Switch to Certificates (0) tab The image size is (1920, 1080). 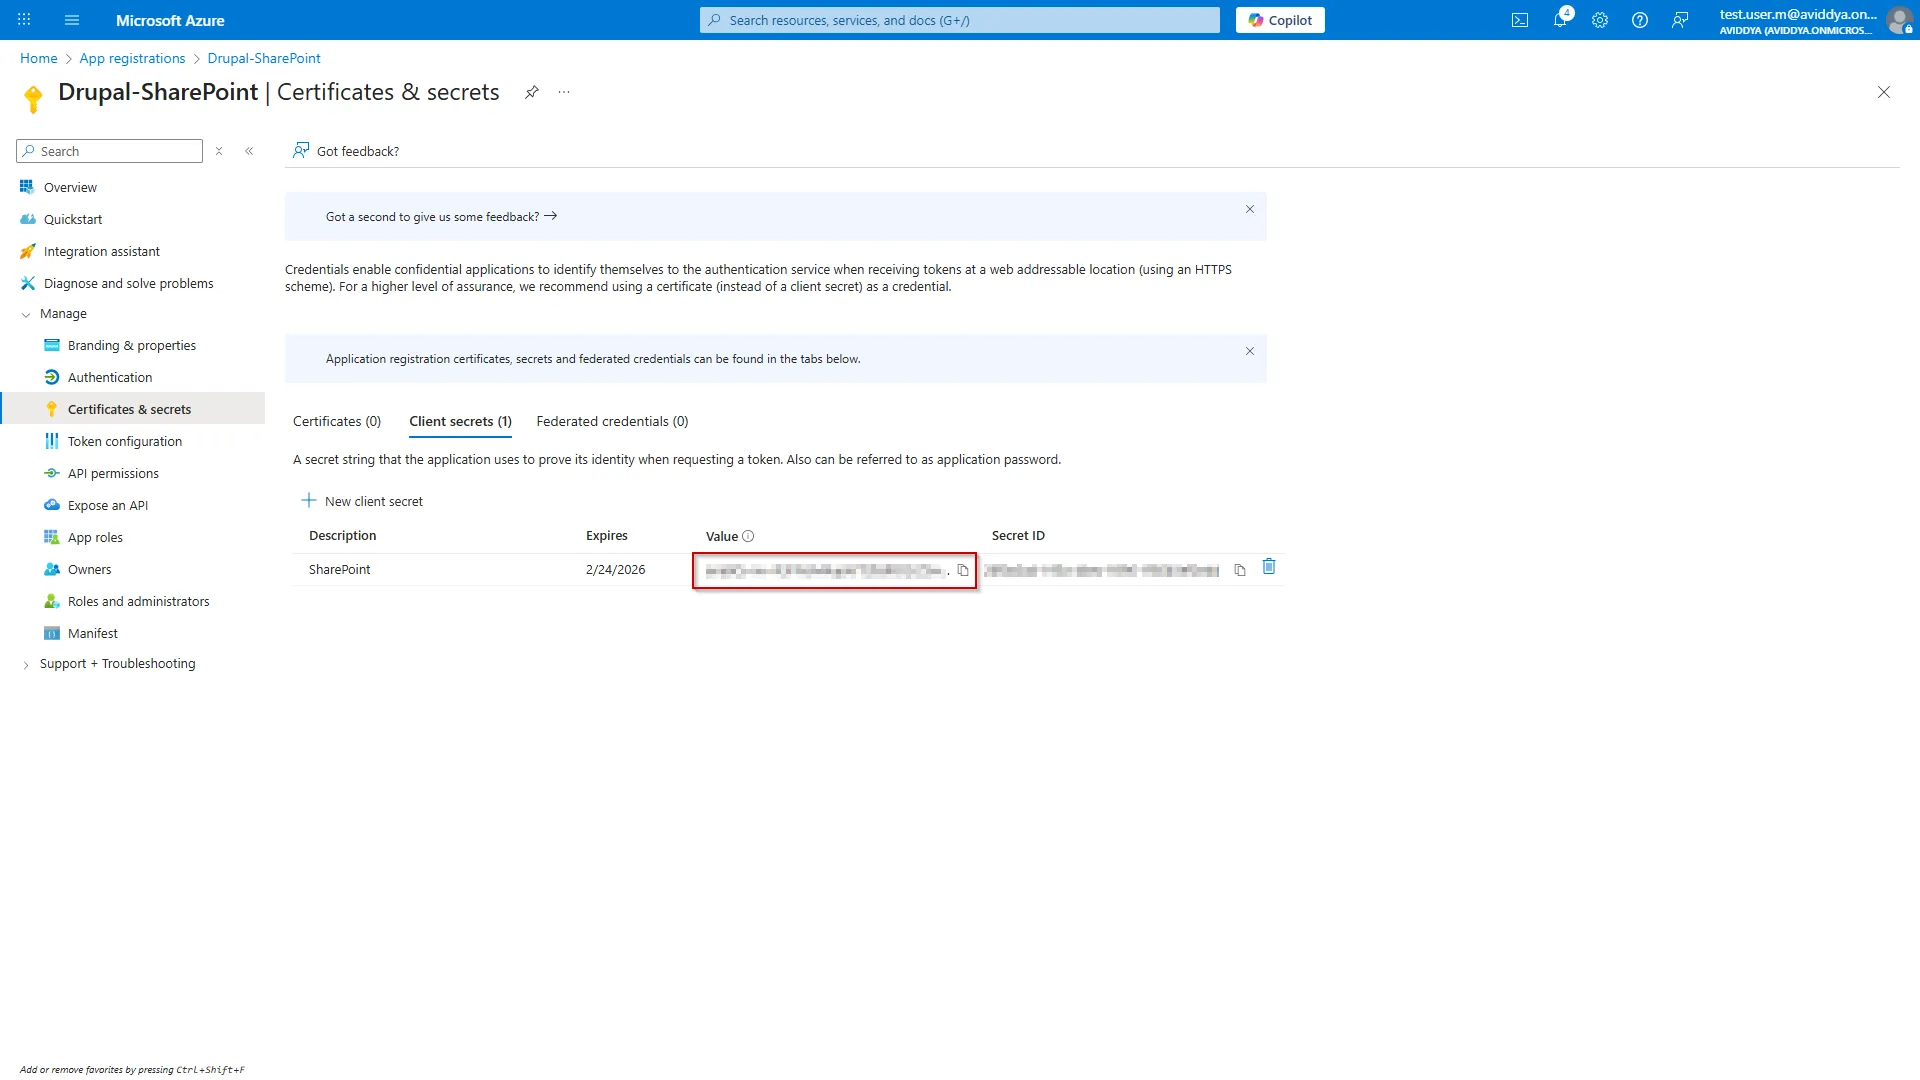coord(337,421)
